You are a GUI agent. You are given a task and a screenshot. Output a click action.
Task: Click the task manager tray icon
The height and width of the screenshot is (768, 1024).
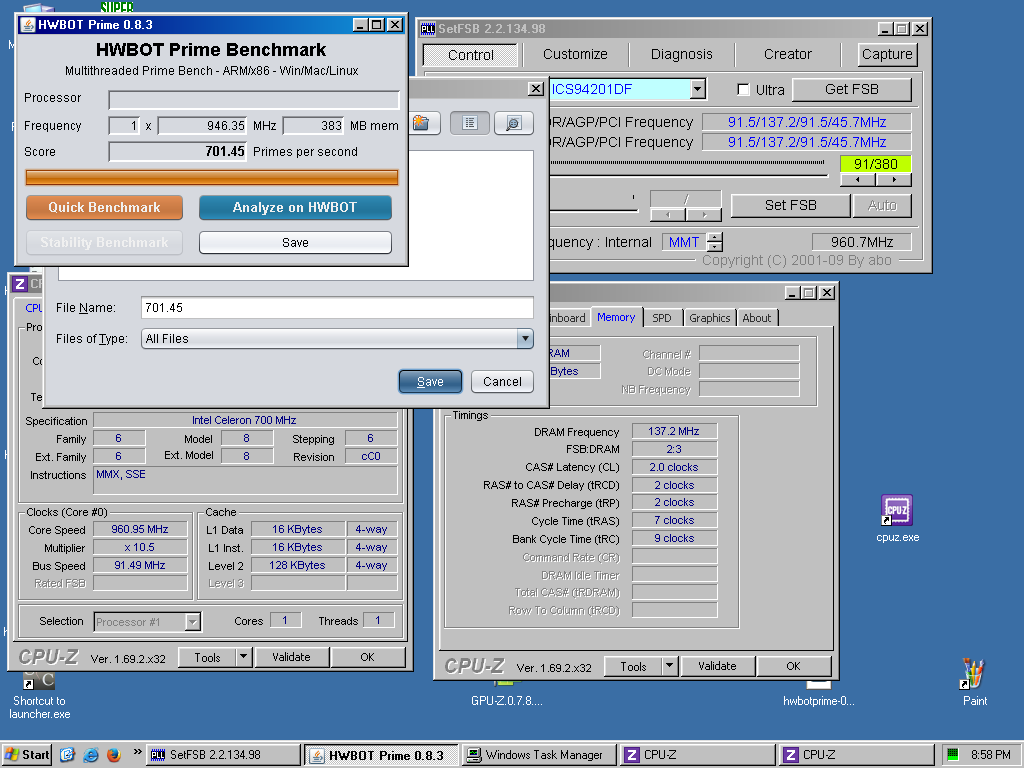[x=953, y=754]
